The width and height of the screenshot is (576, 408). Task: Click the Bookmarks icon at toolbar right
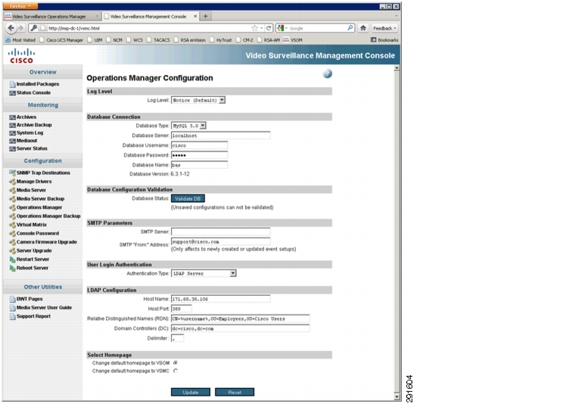click(374, 40)
